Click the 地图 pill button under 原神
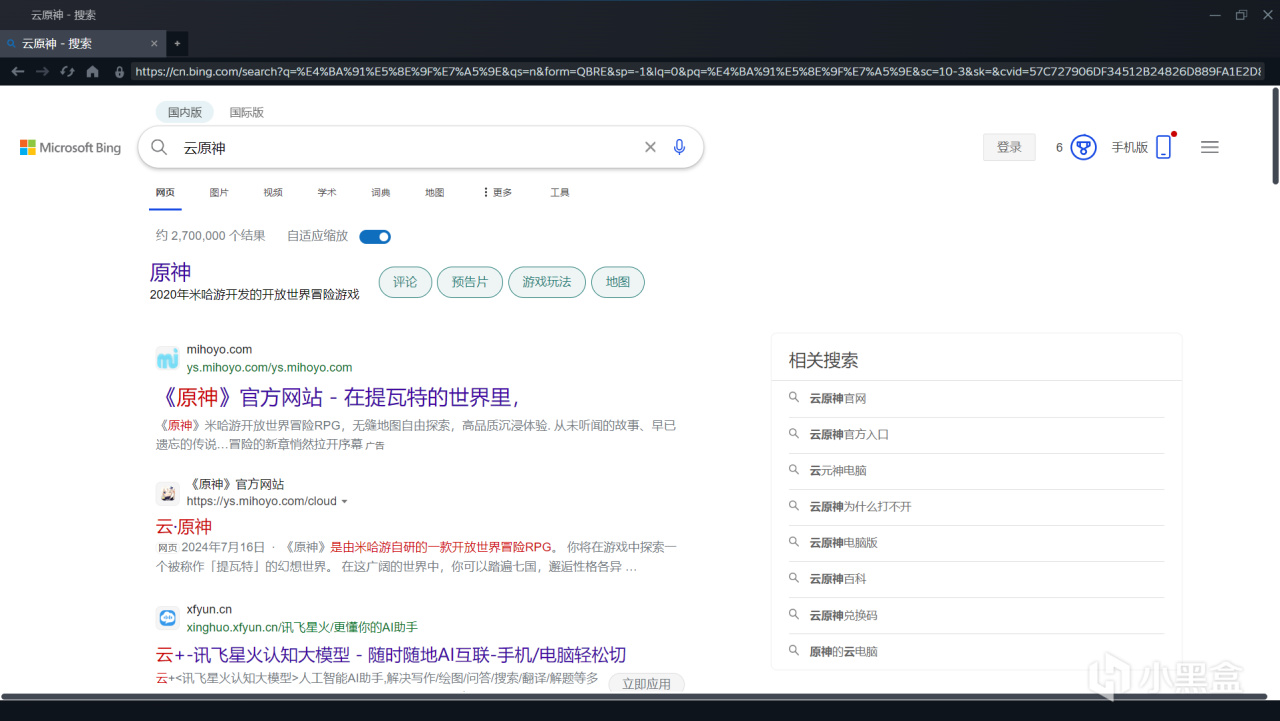The height and width of the screenshot is (721, 1280). 618,282
